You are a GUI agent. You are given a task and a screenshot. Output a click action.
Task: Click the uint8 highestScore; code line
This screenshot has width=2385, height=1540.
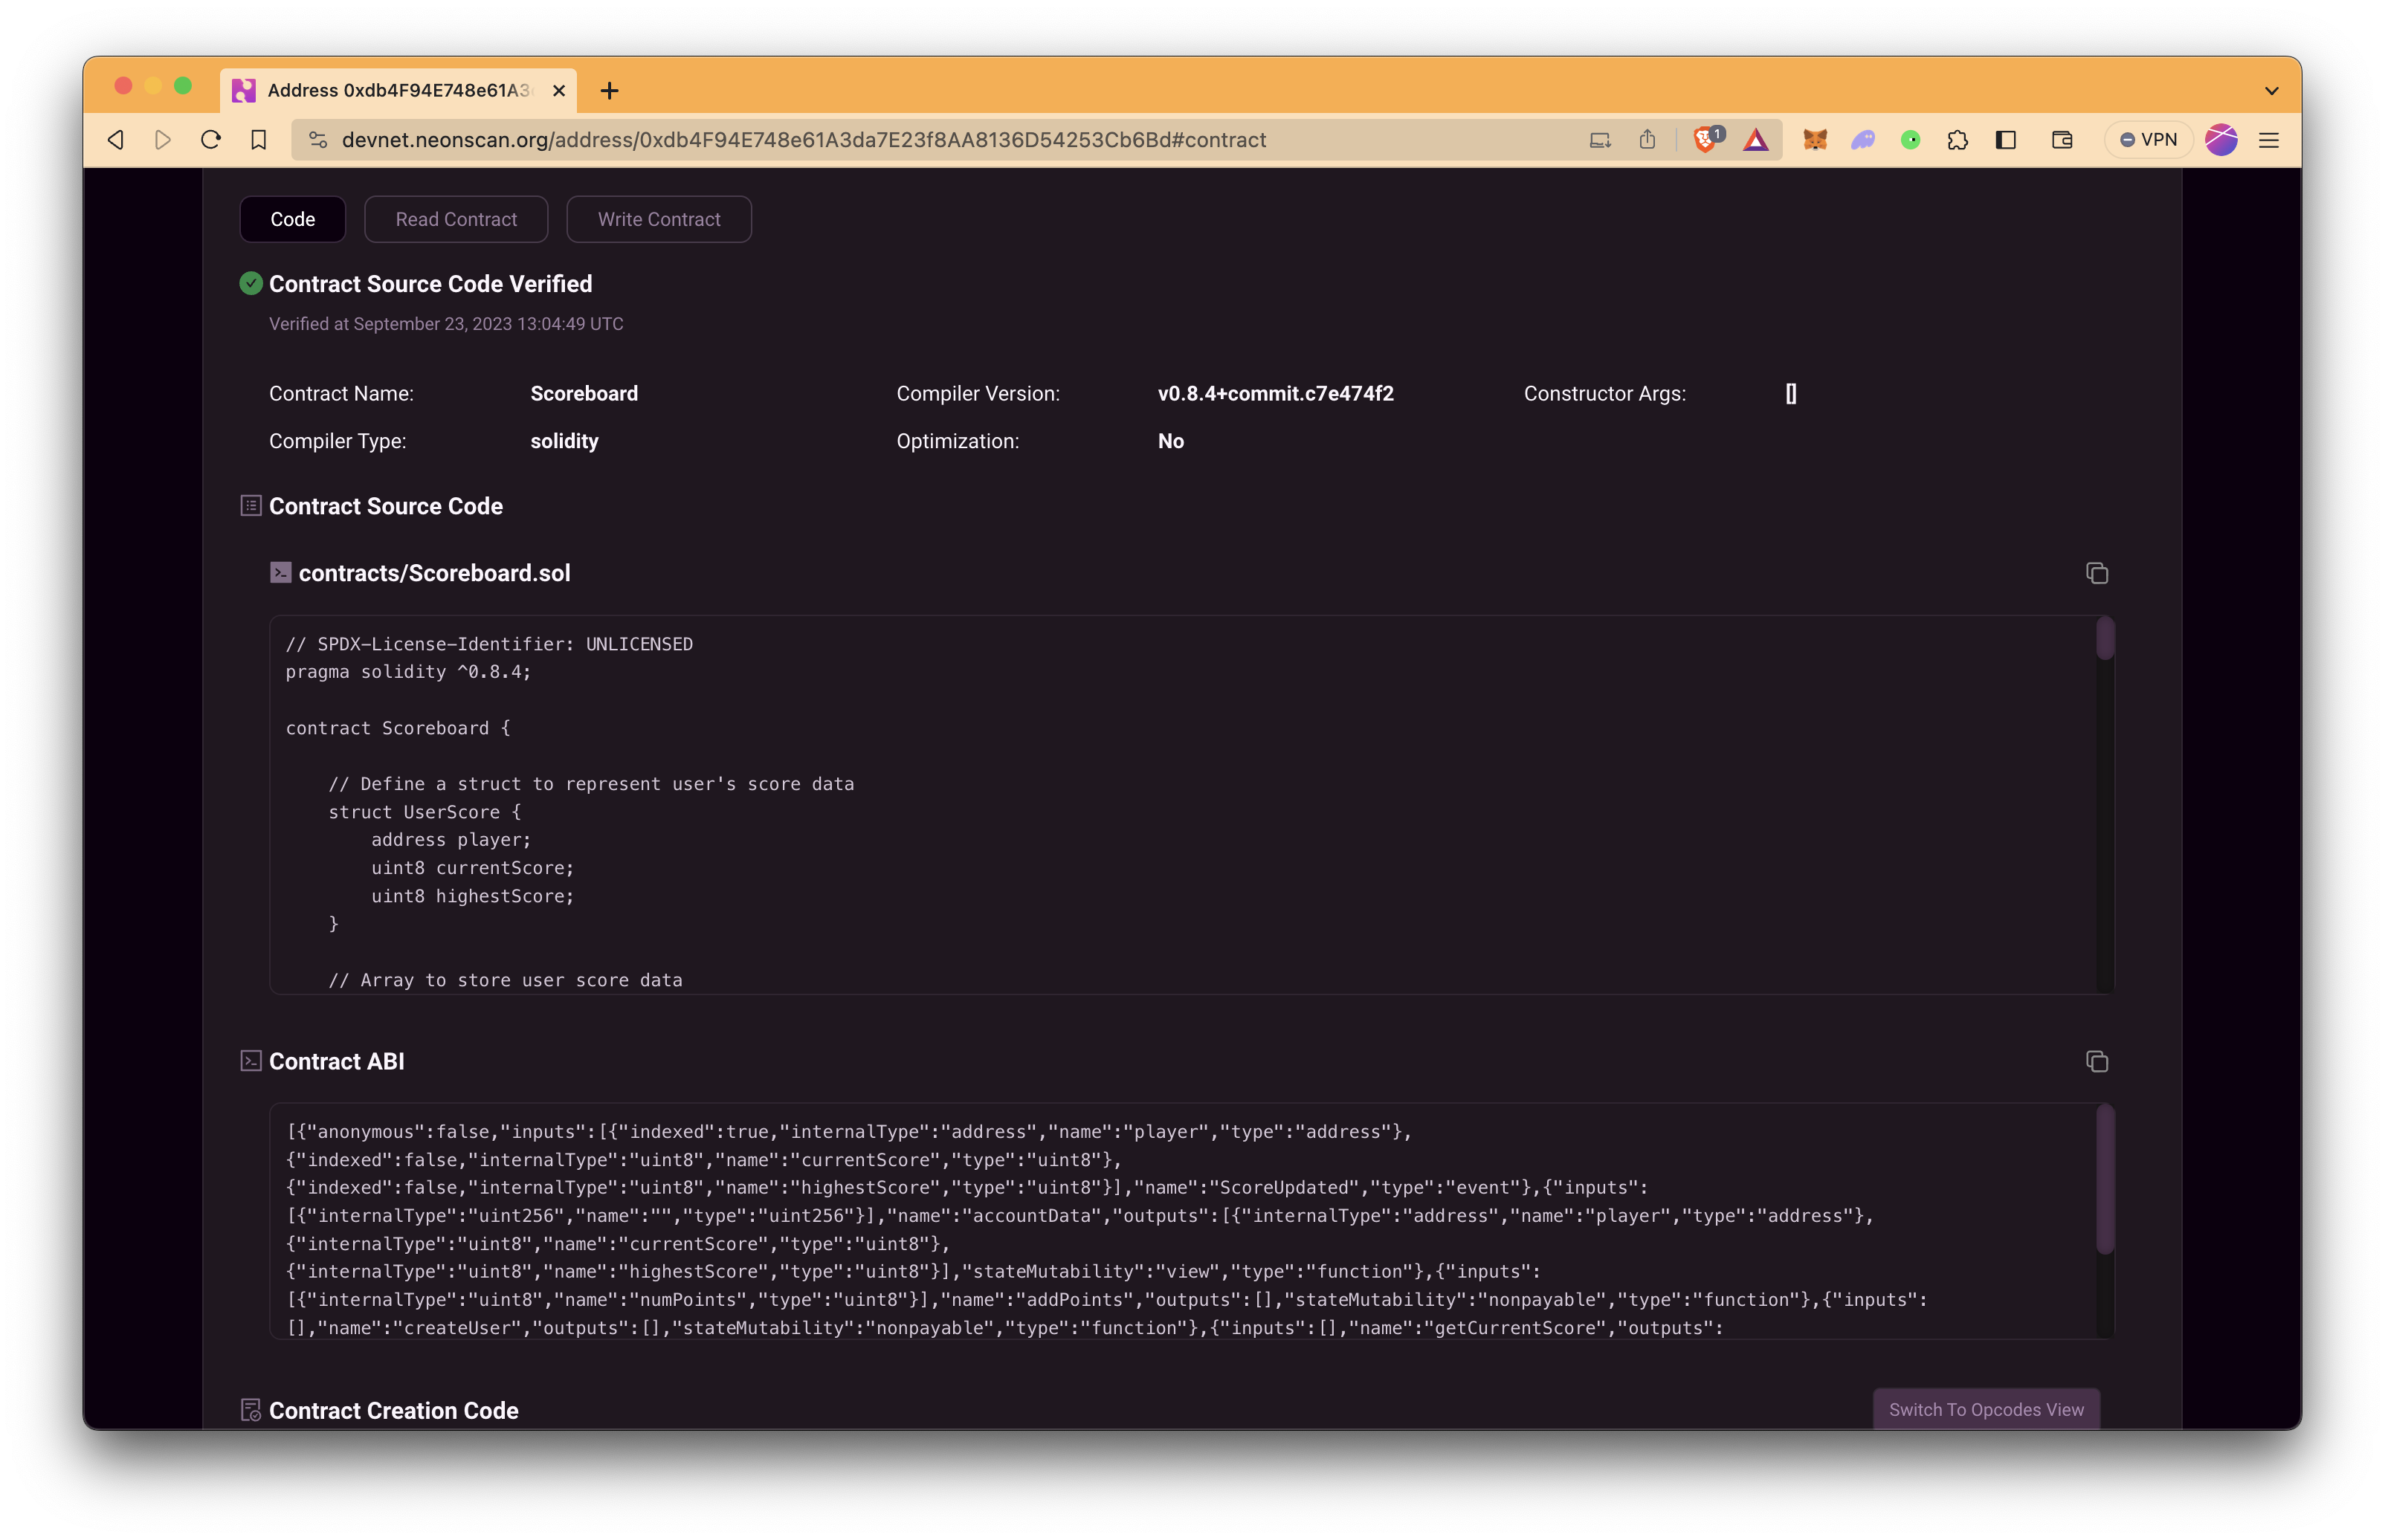473,896
